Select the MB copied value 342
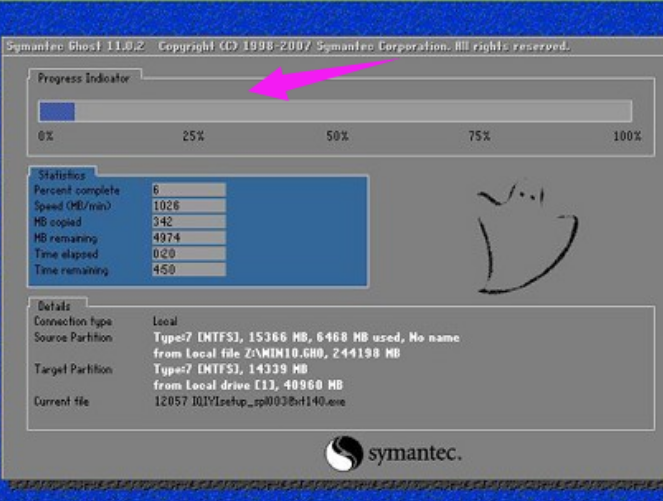The width and height of the screenshot is (663, 501). pyautogui.click(x=189, y=222)
